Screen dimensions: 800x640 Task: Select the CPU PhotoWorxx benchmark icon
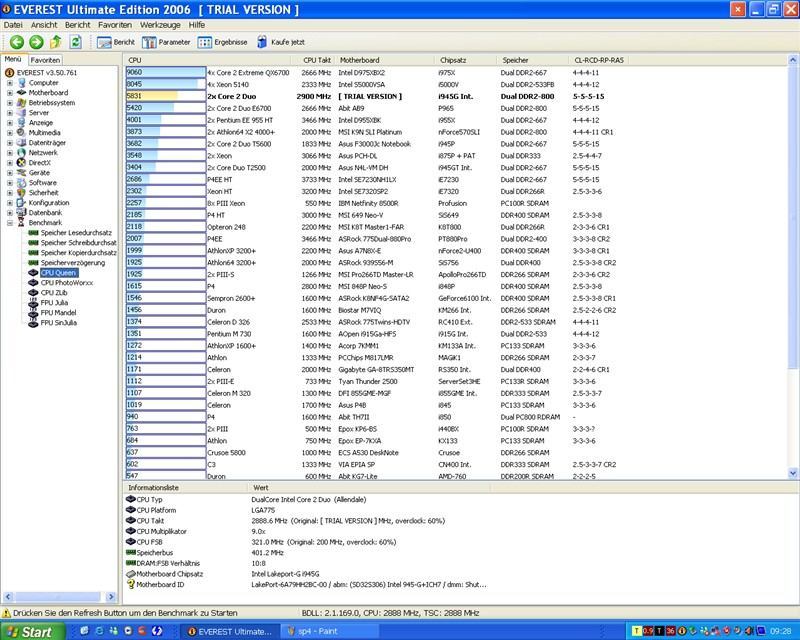(33, 283)
